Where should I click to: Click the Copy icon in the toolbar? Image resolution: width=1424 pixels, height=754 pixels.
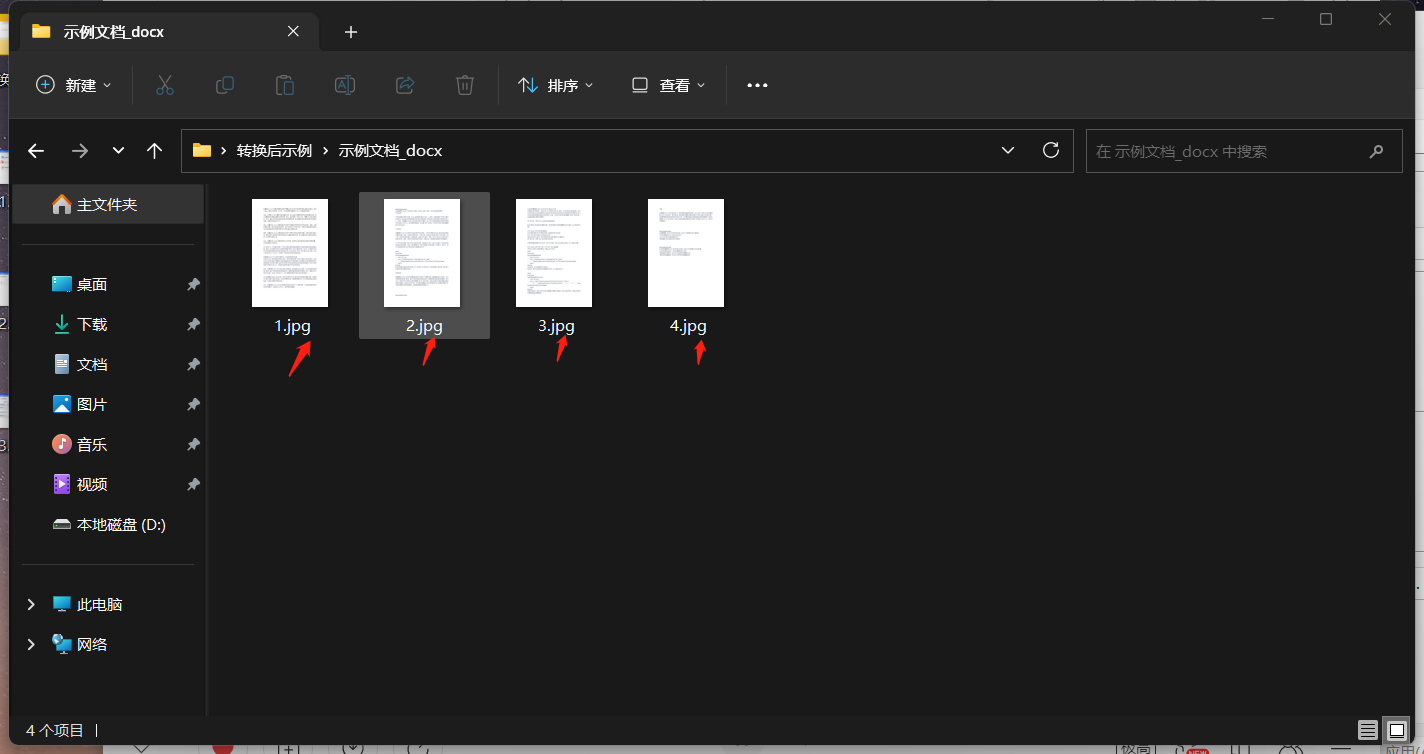224,85
